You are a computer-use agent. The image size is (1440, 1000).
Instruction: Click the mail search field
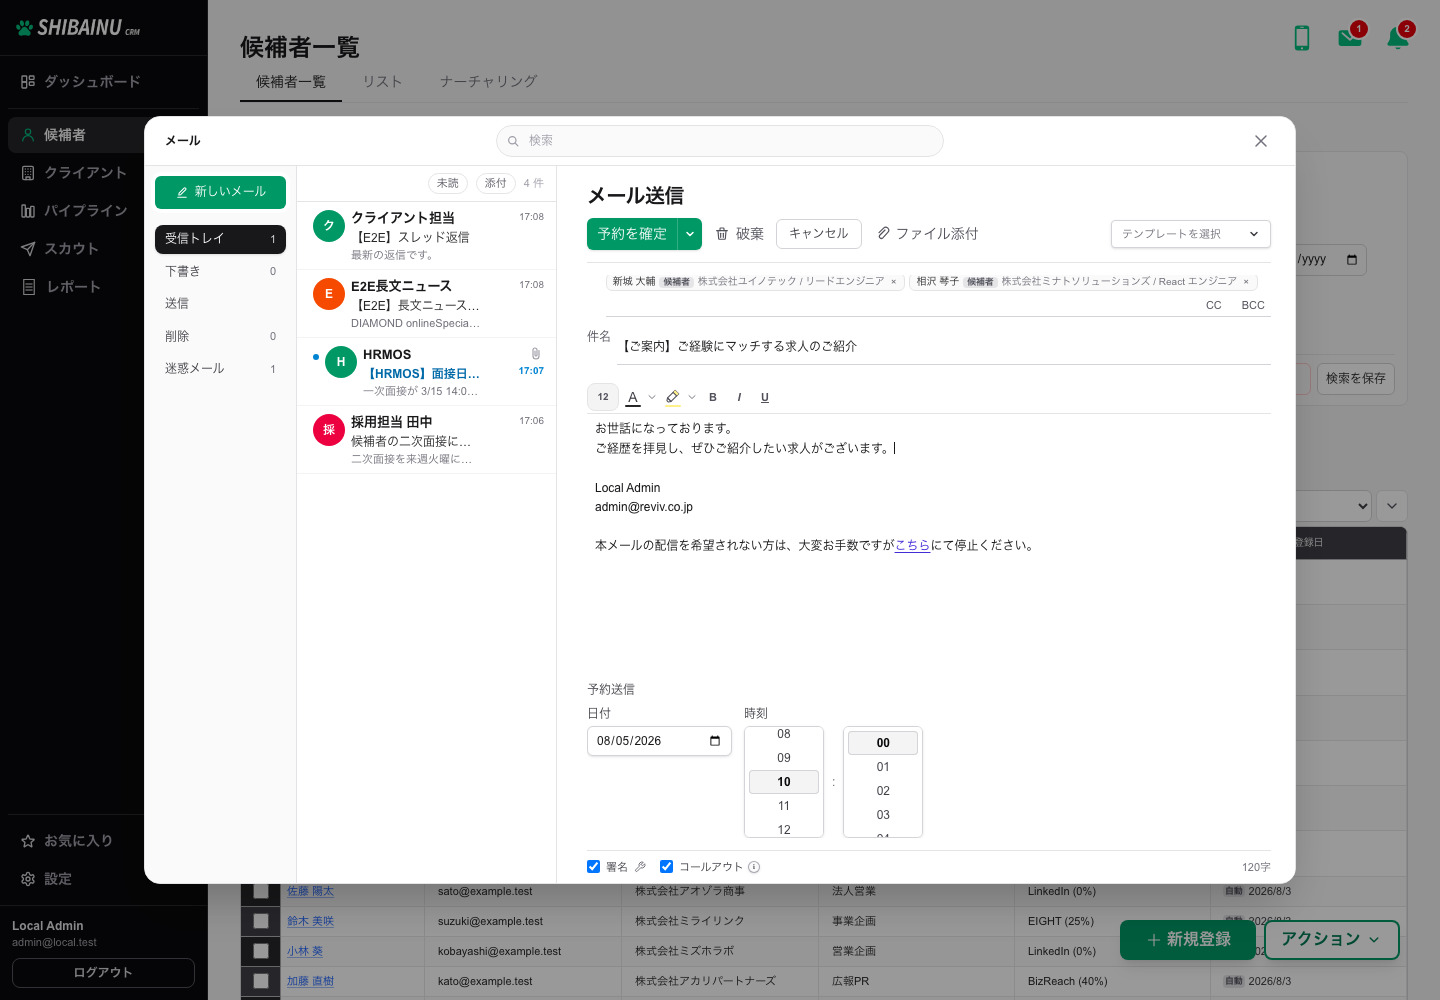click(720, 141)
